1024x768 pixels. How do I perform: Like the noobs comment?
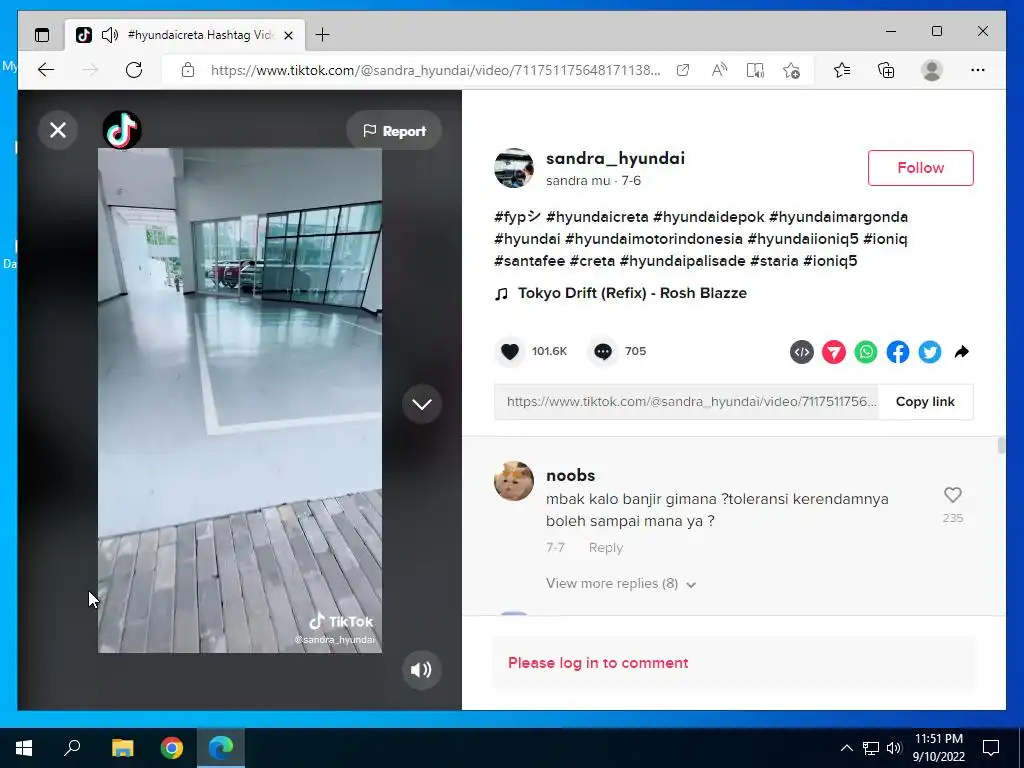(x=953, y=495)
